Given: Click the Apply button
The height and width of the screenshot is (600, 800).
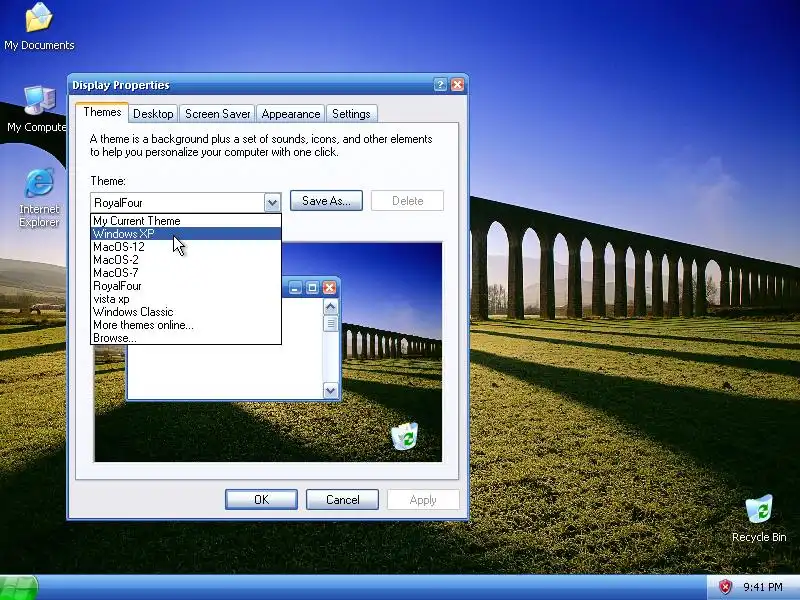Looking at the screenshot, I should tap(423, 499).
